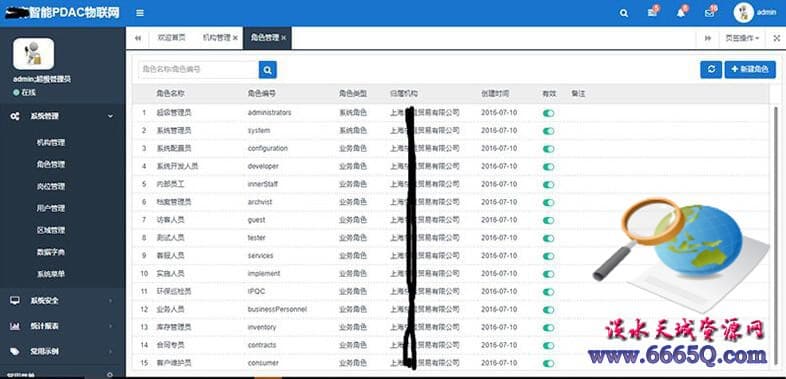Toggle fullscreen expand icon
The image size is (786, 379).
click(x=777, y=38)
